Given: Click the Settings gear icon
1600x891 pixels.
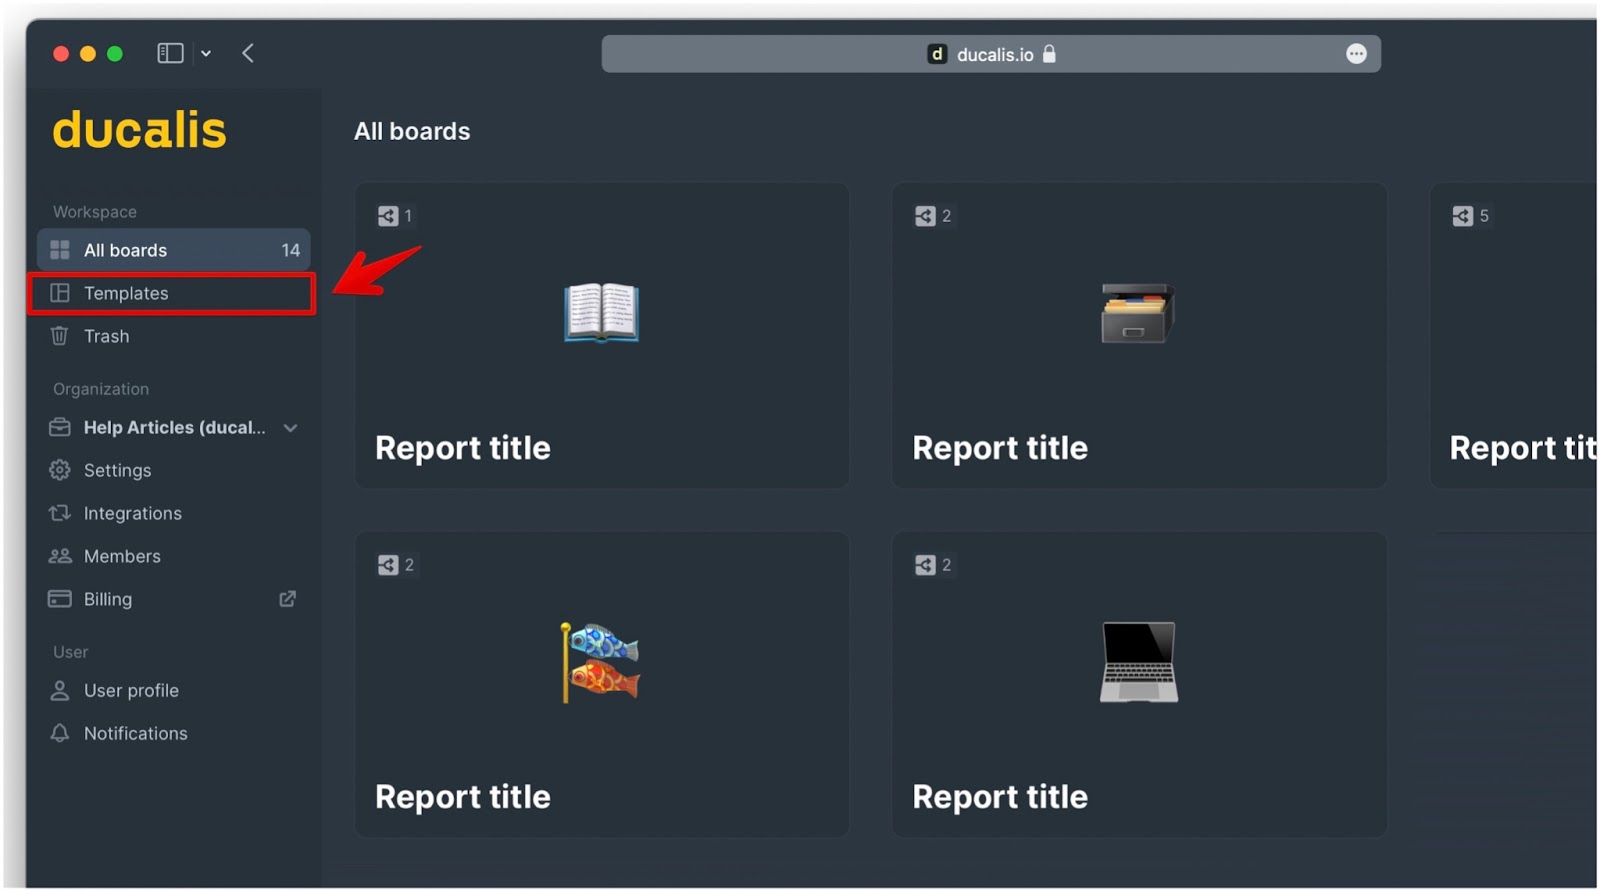Looking at the screenshot, I should point(60,470).
